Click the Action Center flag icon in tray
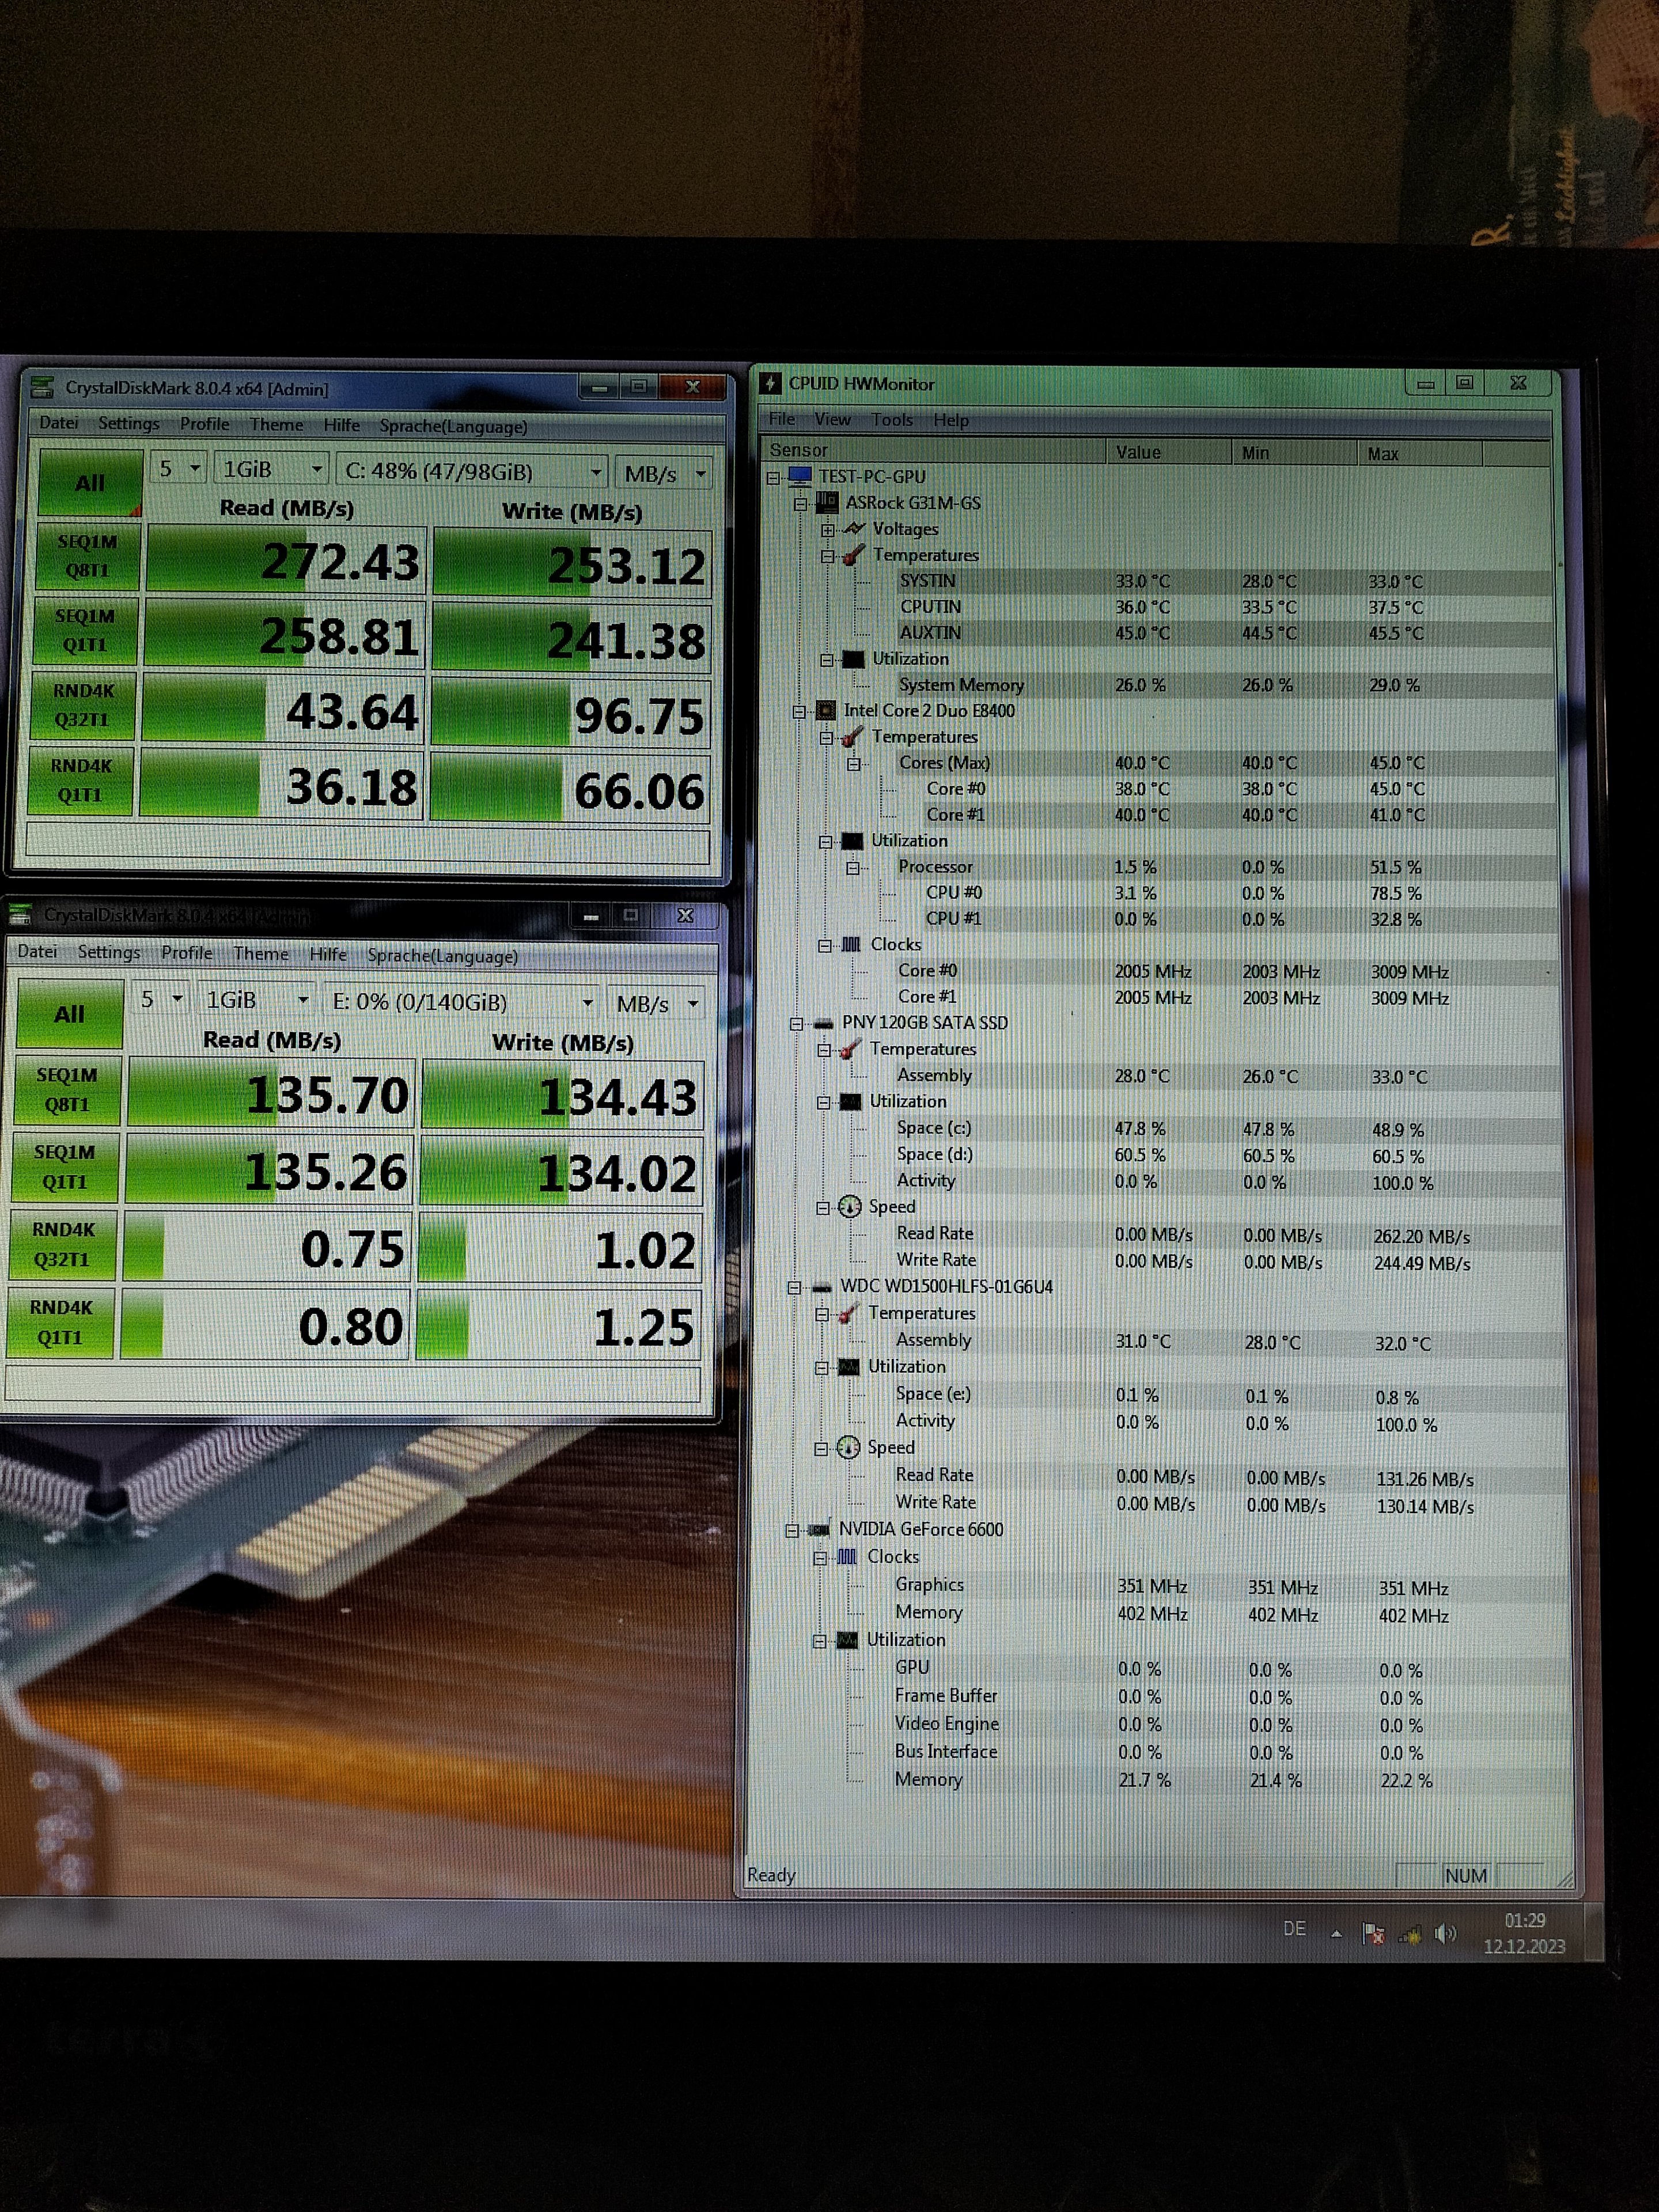The height and width of the screenshot is (2212, 1659). 1373,1933
